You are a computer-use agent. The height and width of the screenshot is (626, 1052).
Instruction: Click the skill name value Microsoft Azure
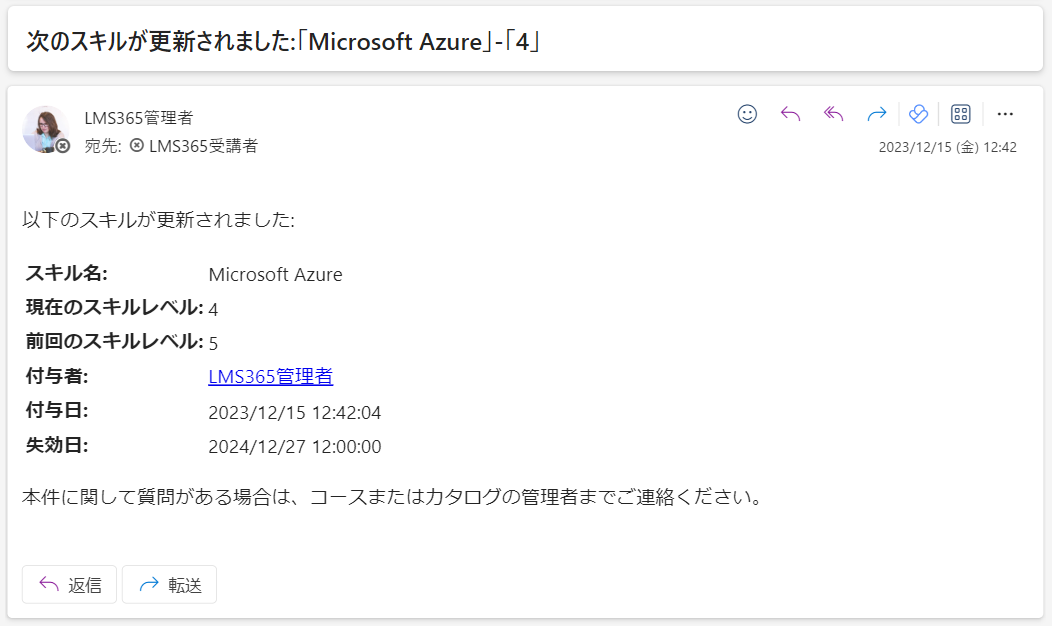coord(275,274)
